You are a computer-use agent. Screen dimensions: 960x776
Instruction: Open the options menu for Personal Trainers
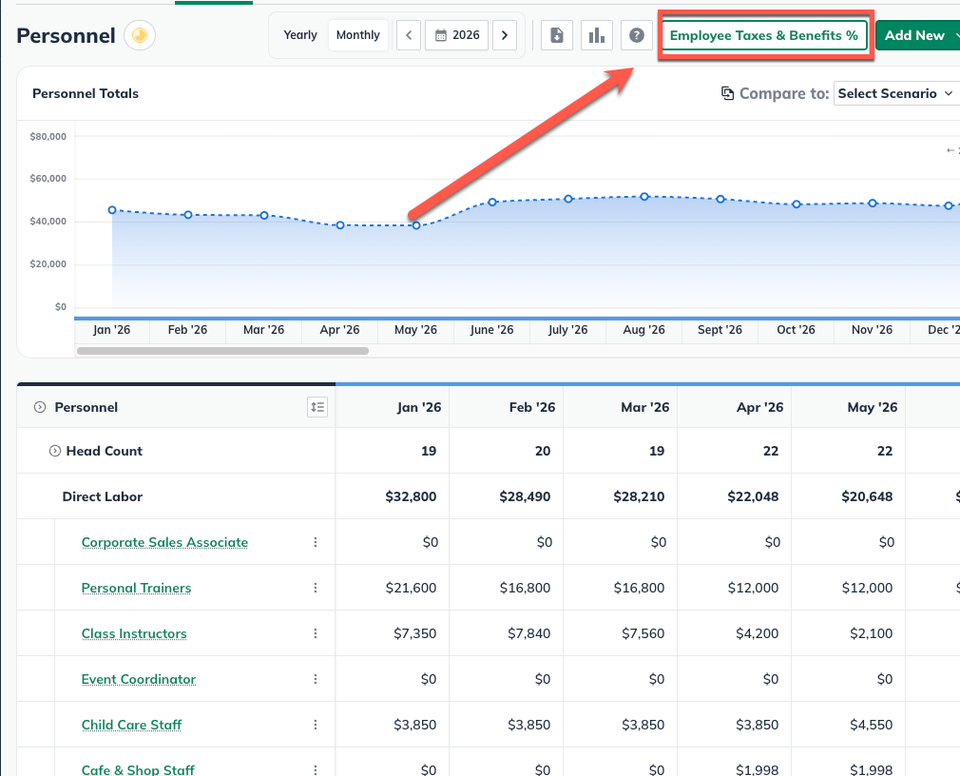(315, 588)
